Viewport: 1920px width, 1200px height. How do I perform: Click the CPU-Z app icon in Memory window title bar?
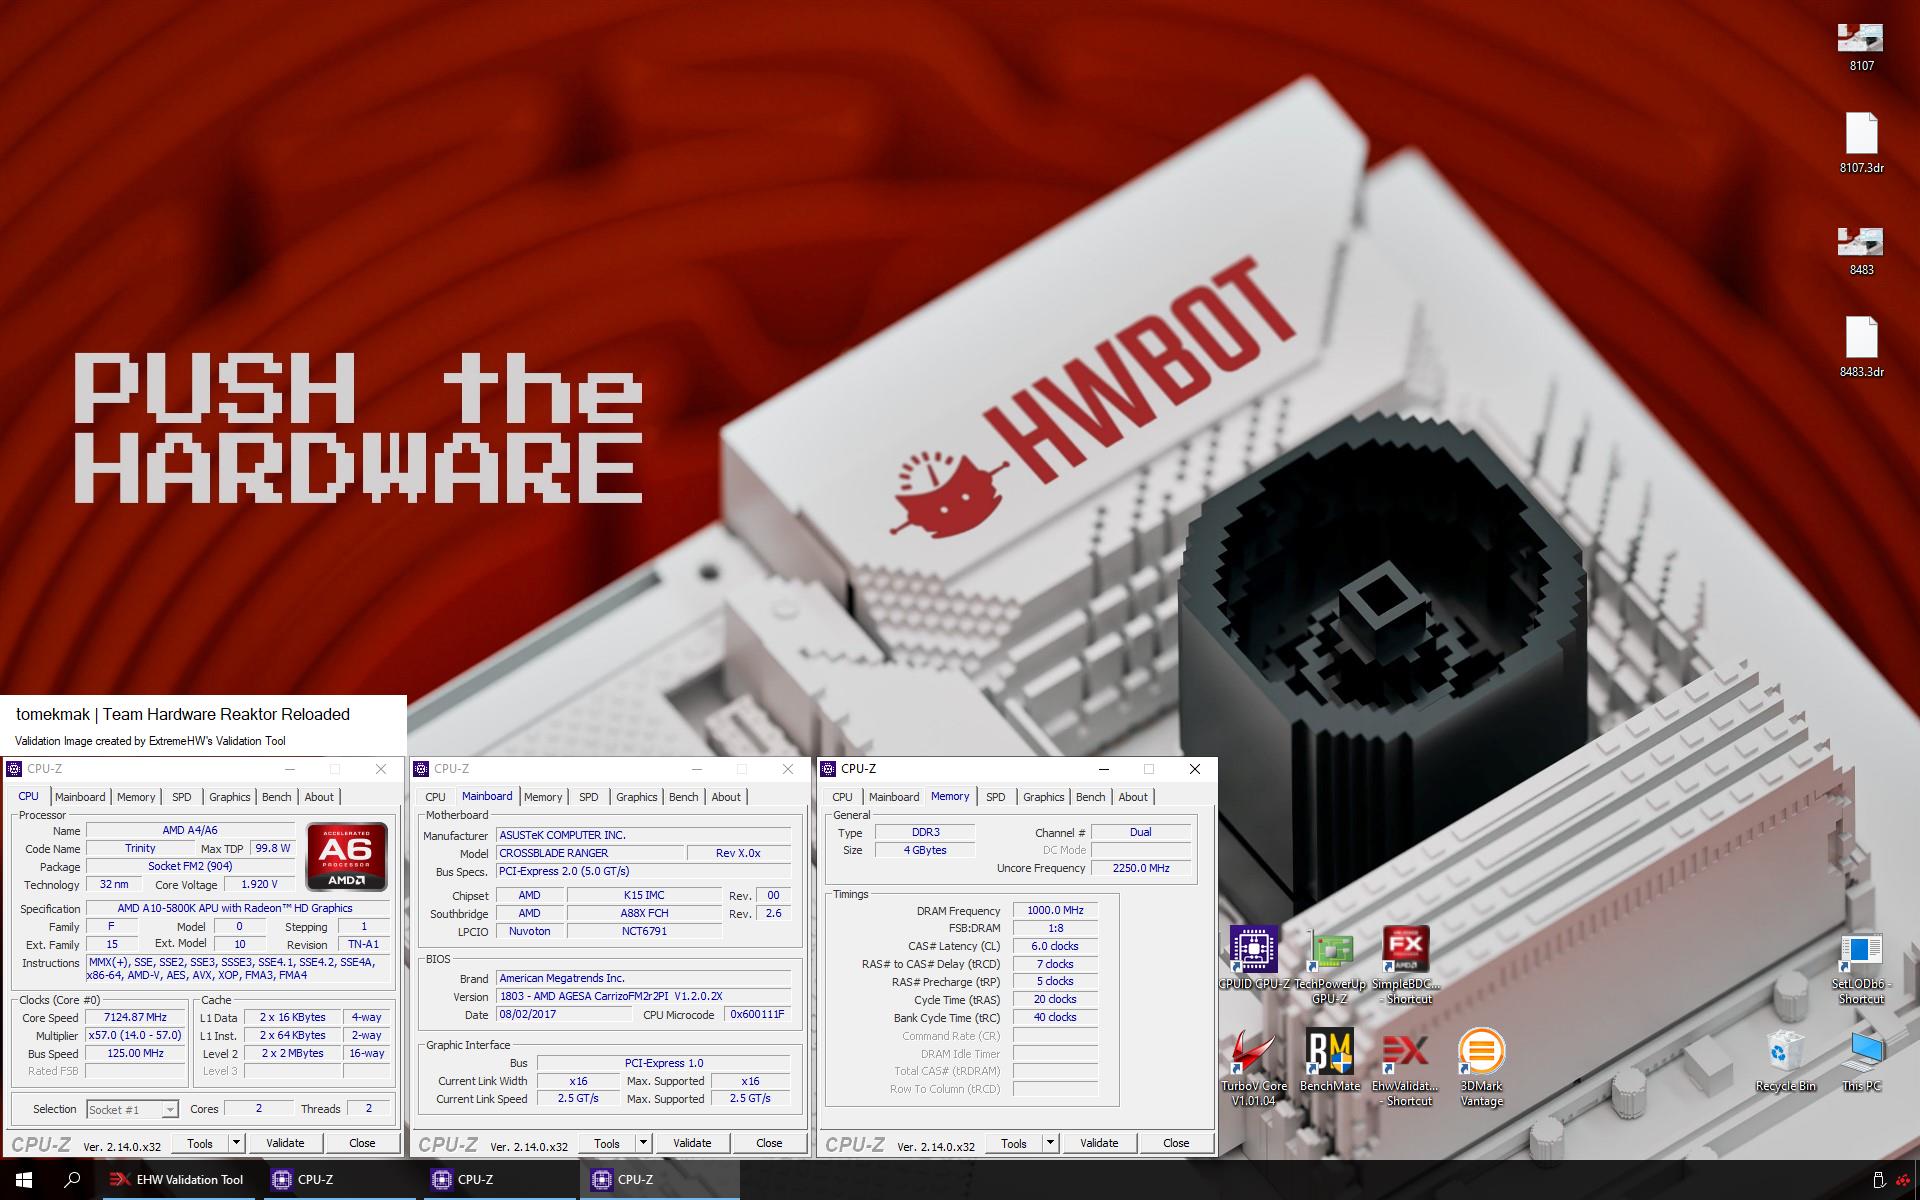(828, 769)
